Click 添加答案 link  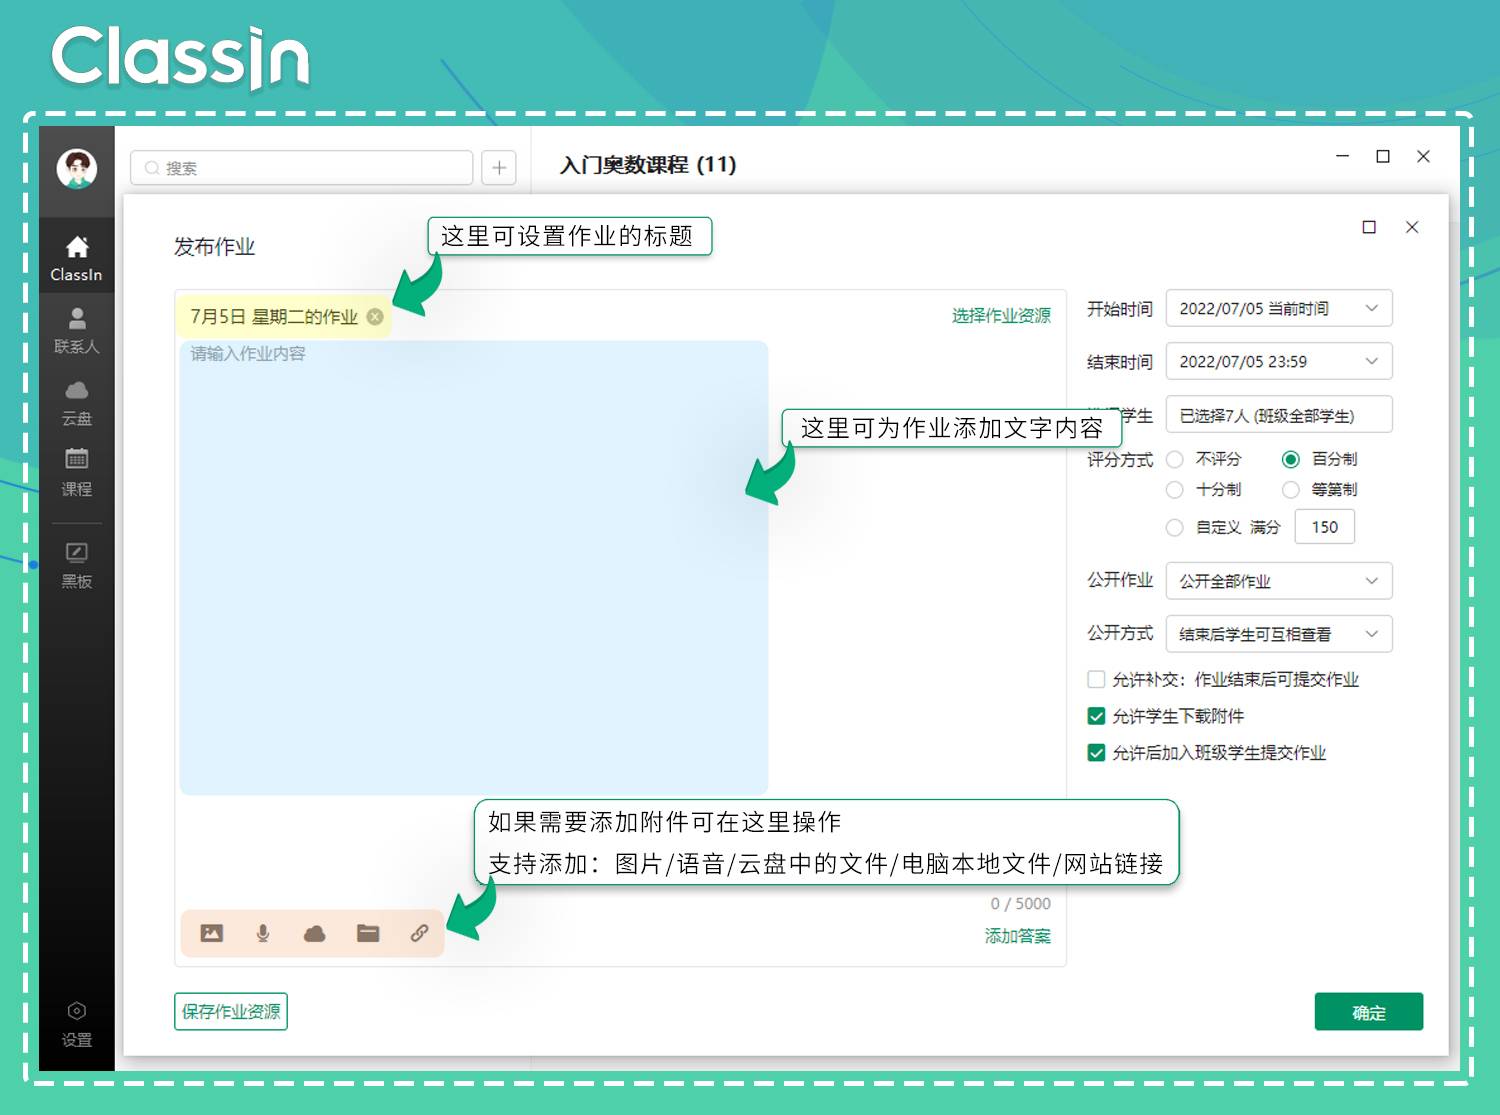pos(1018,936)
